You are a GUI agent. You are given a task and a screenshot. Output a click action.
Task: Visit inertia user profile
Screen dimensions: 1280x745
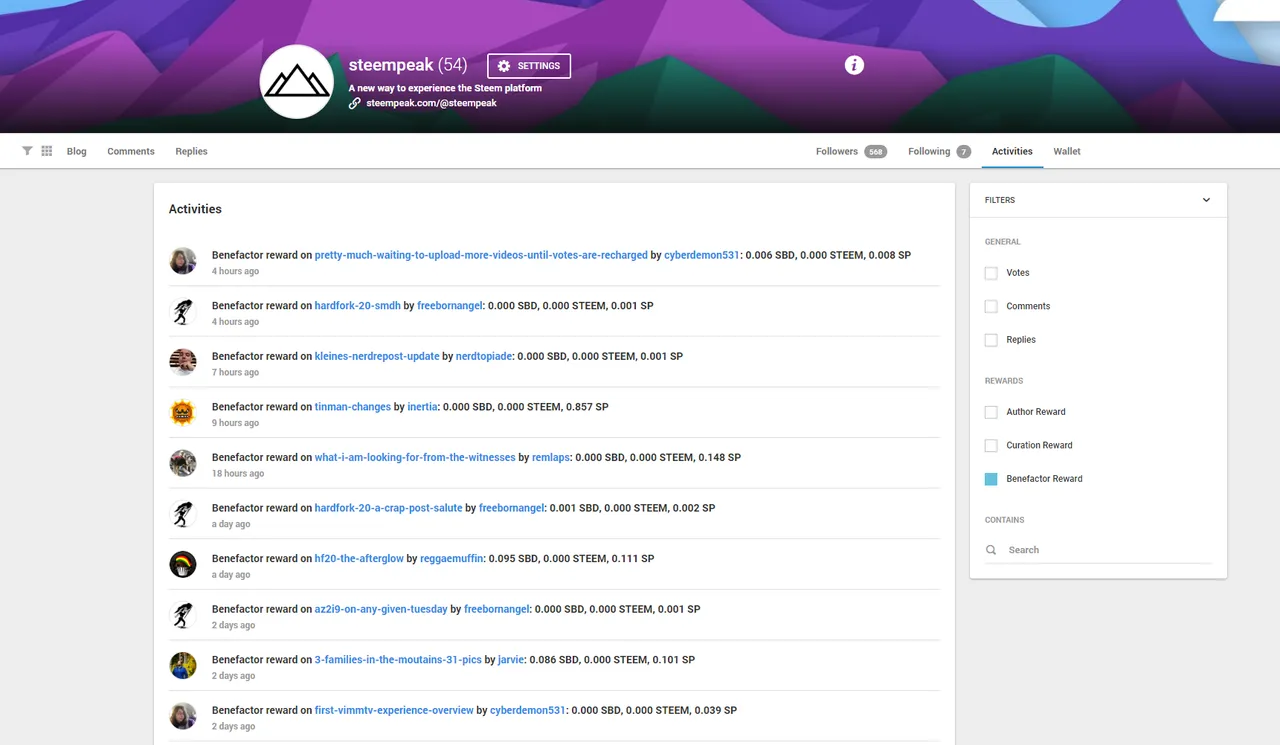pos(422,407)
